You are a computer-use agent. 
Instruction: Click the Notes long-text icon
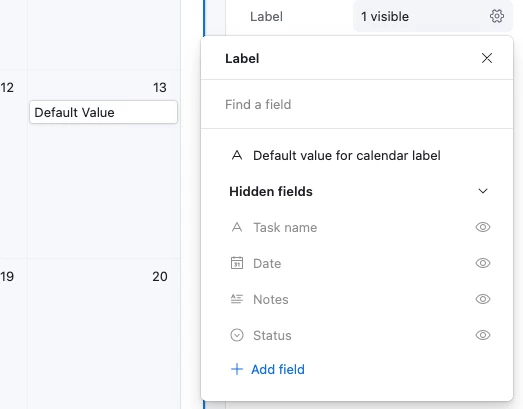[237, 299]
